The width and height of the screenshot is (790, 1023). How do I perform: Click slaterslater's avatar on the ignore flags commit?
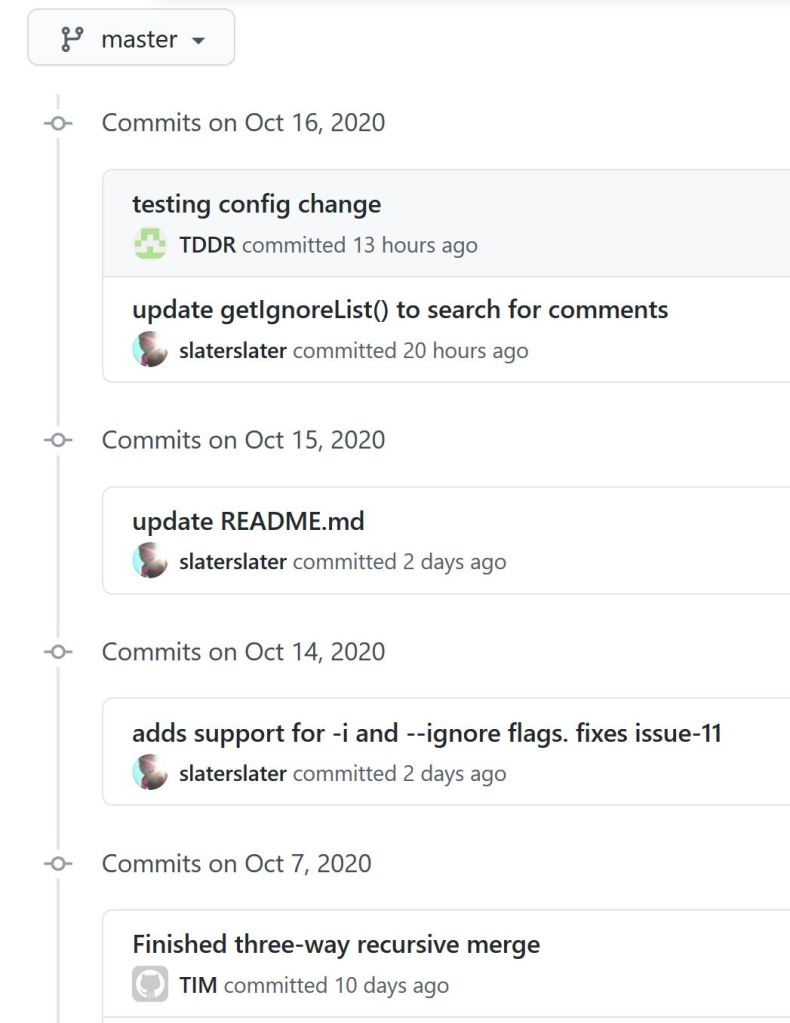tap(150, 773)
